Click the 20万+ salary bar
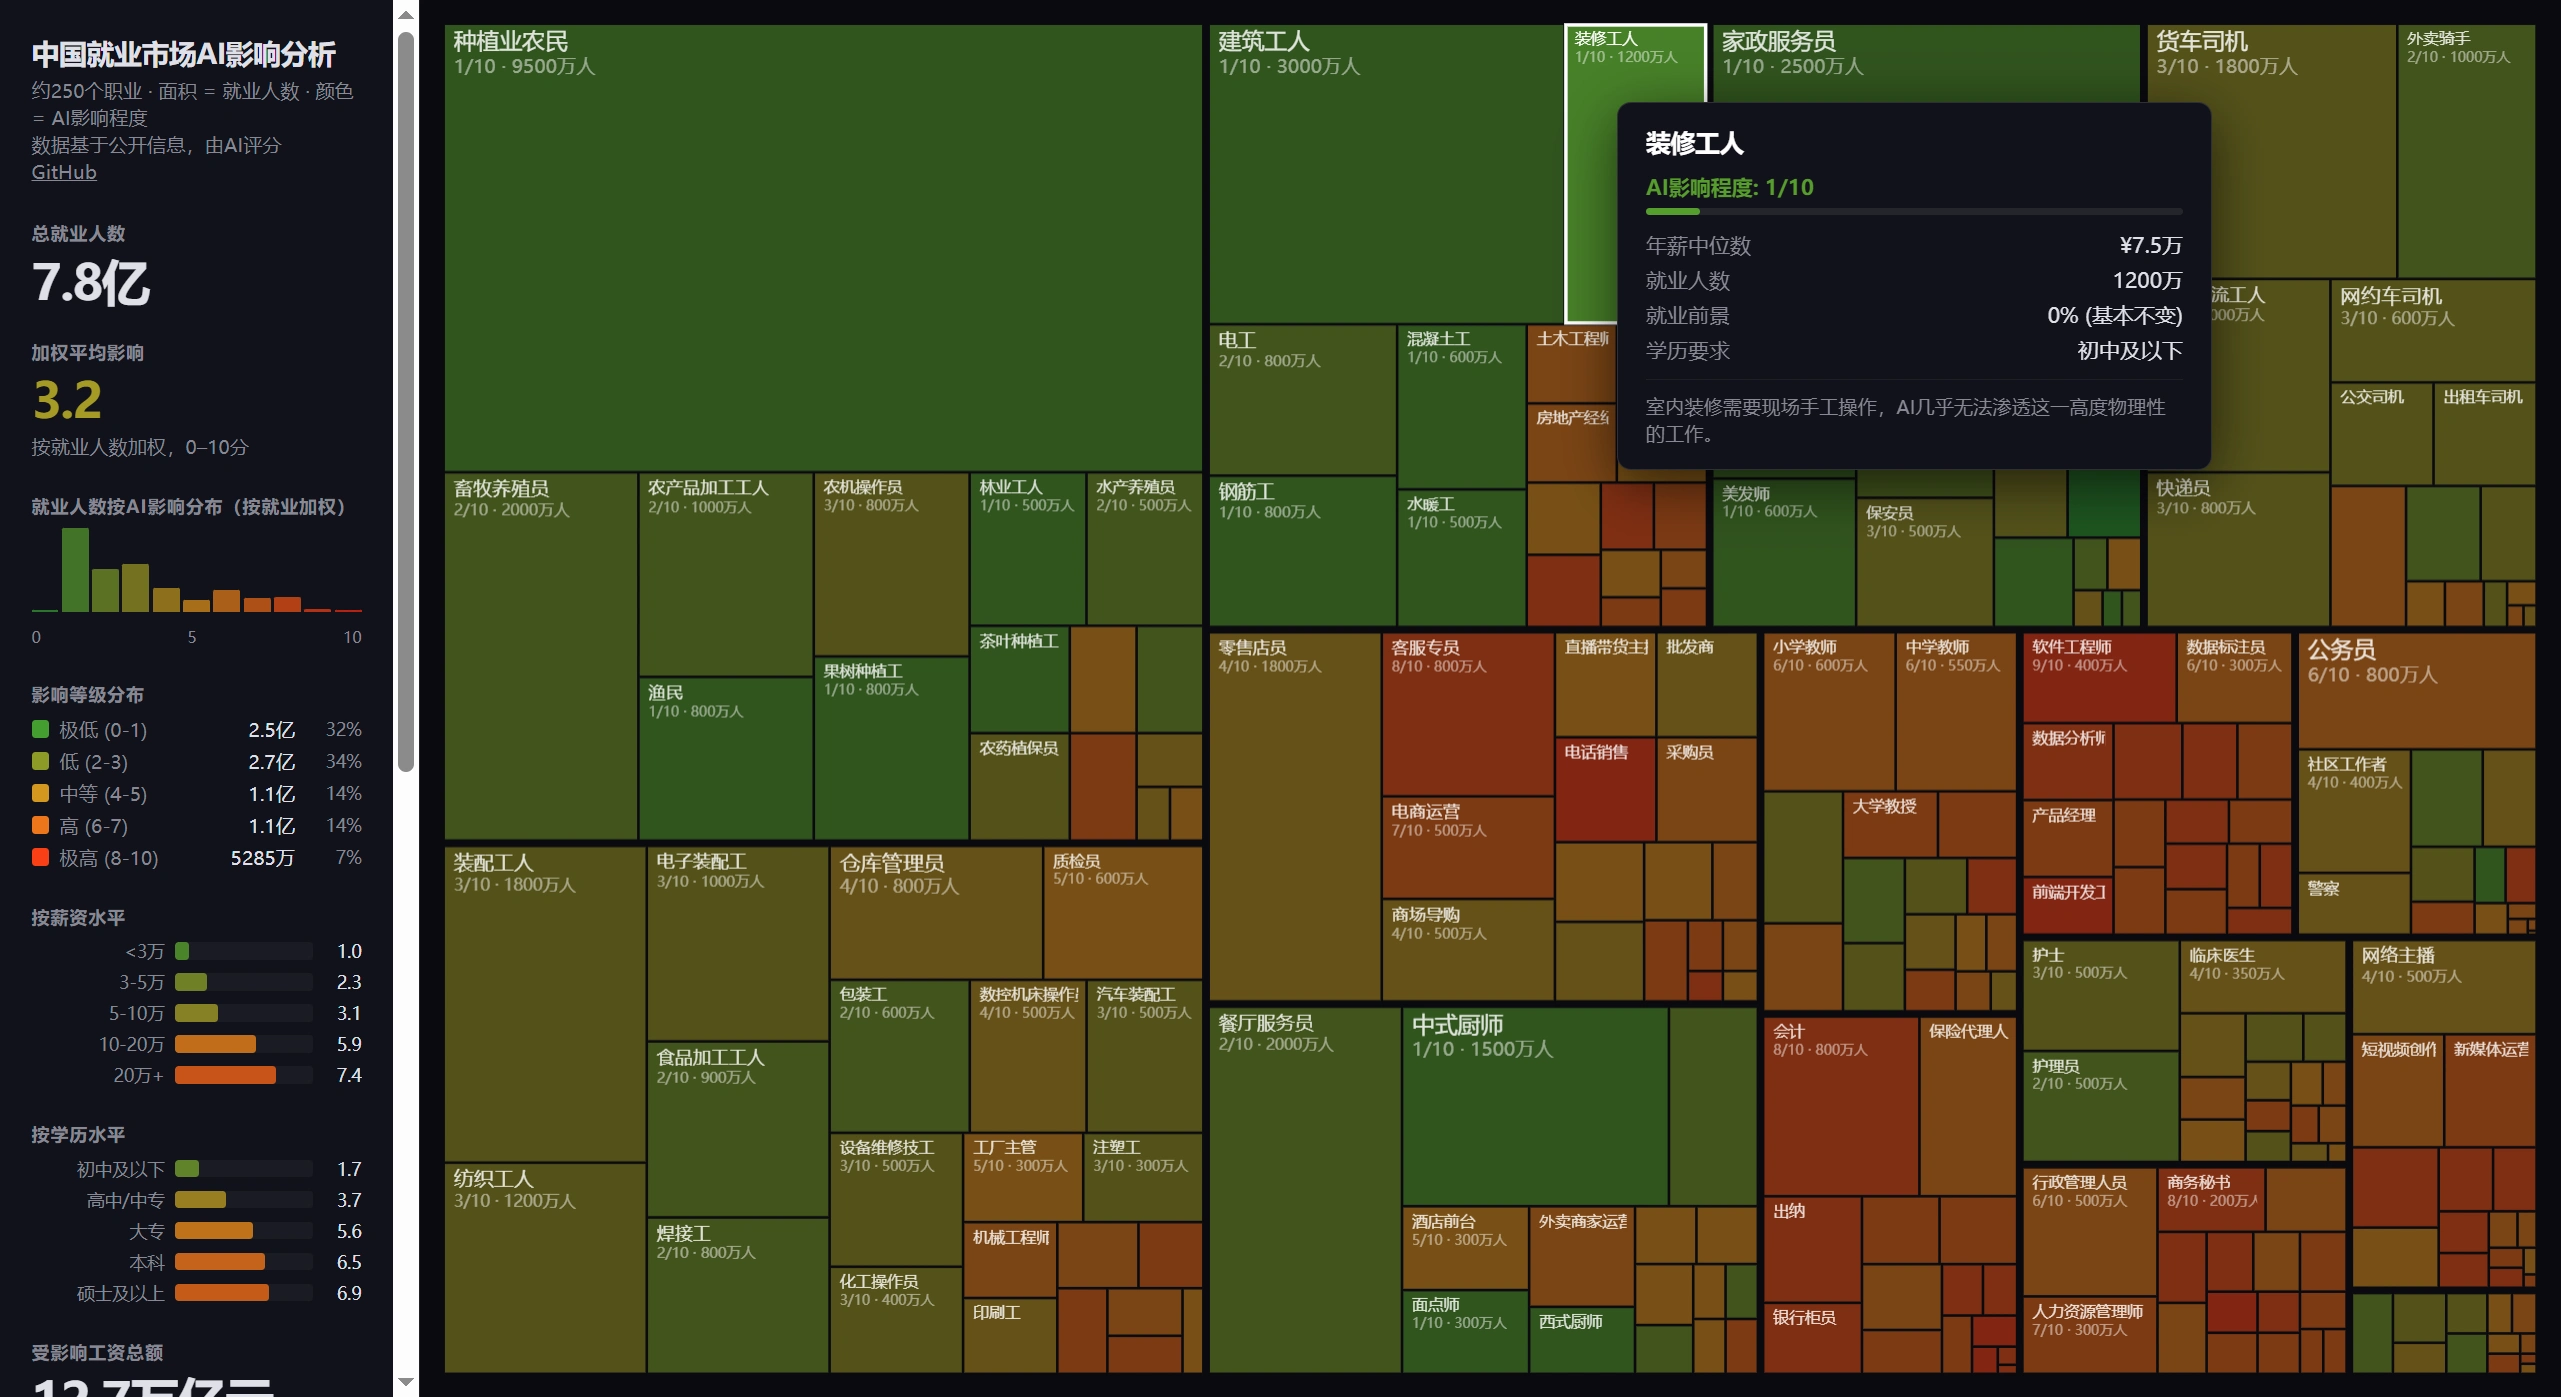 [x=225, y=1075]
